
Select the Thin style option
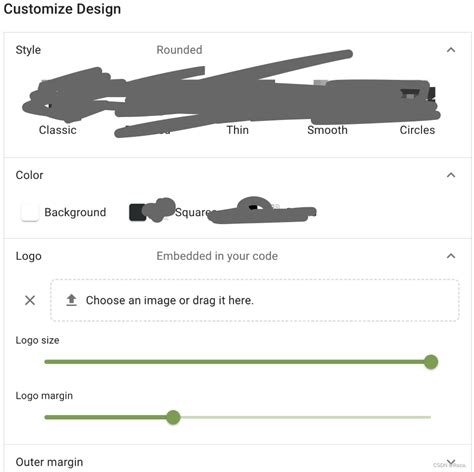pos(238,130)
